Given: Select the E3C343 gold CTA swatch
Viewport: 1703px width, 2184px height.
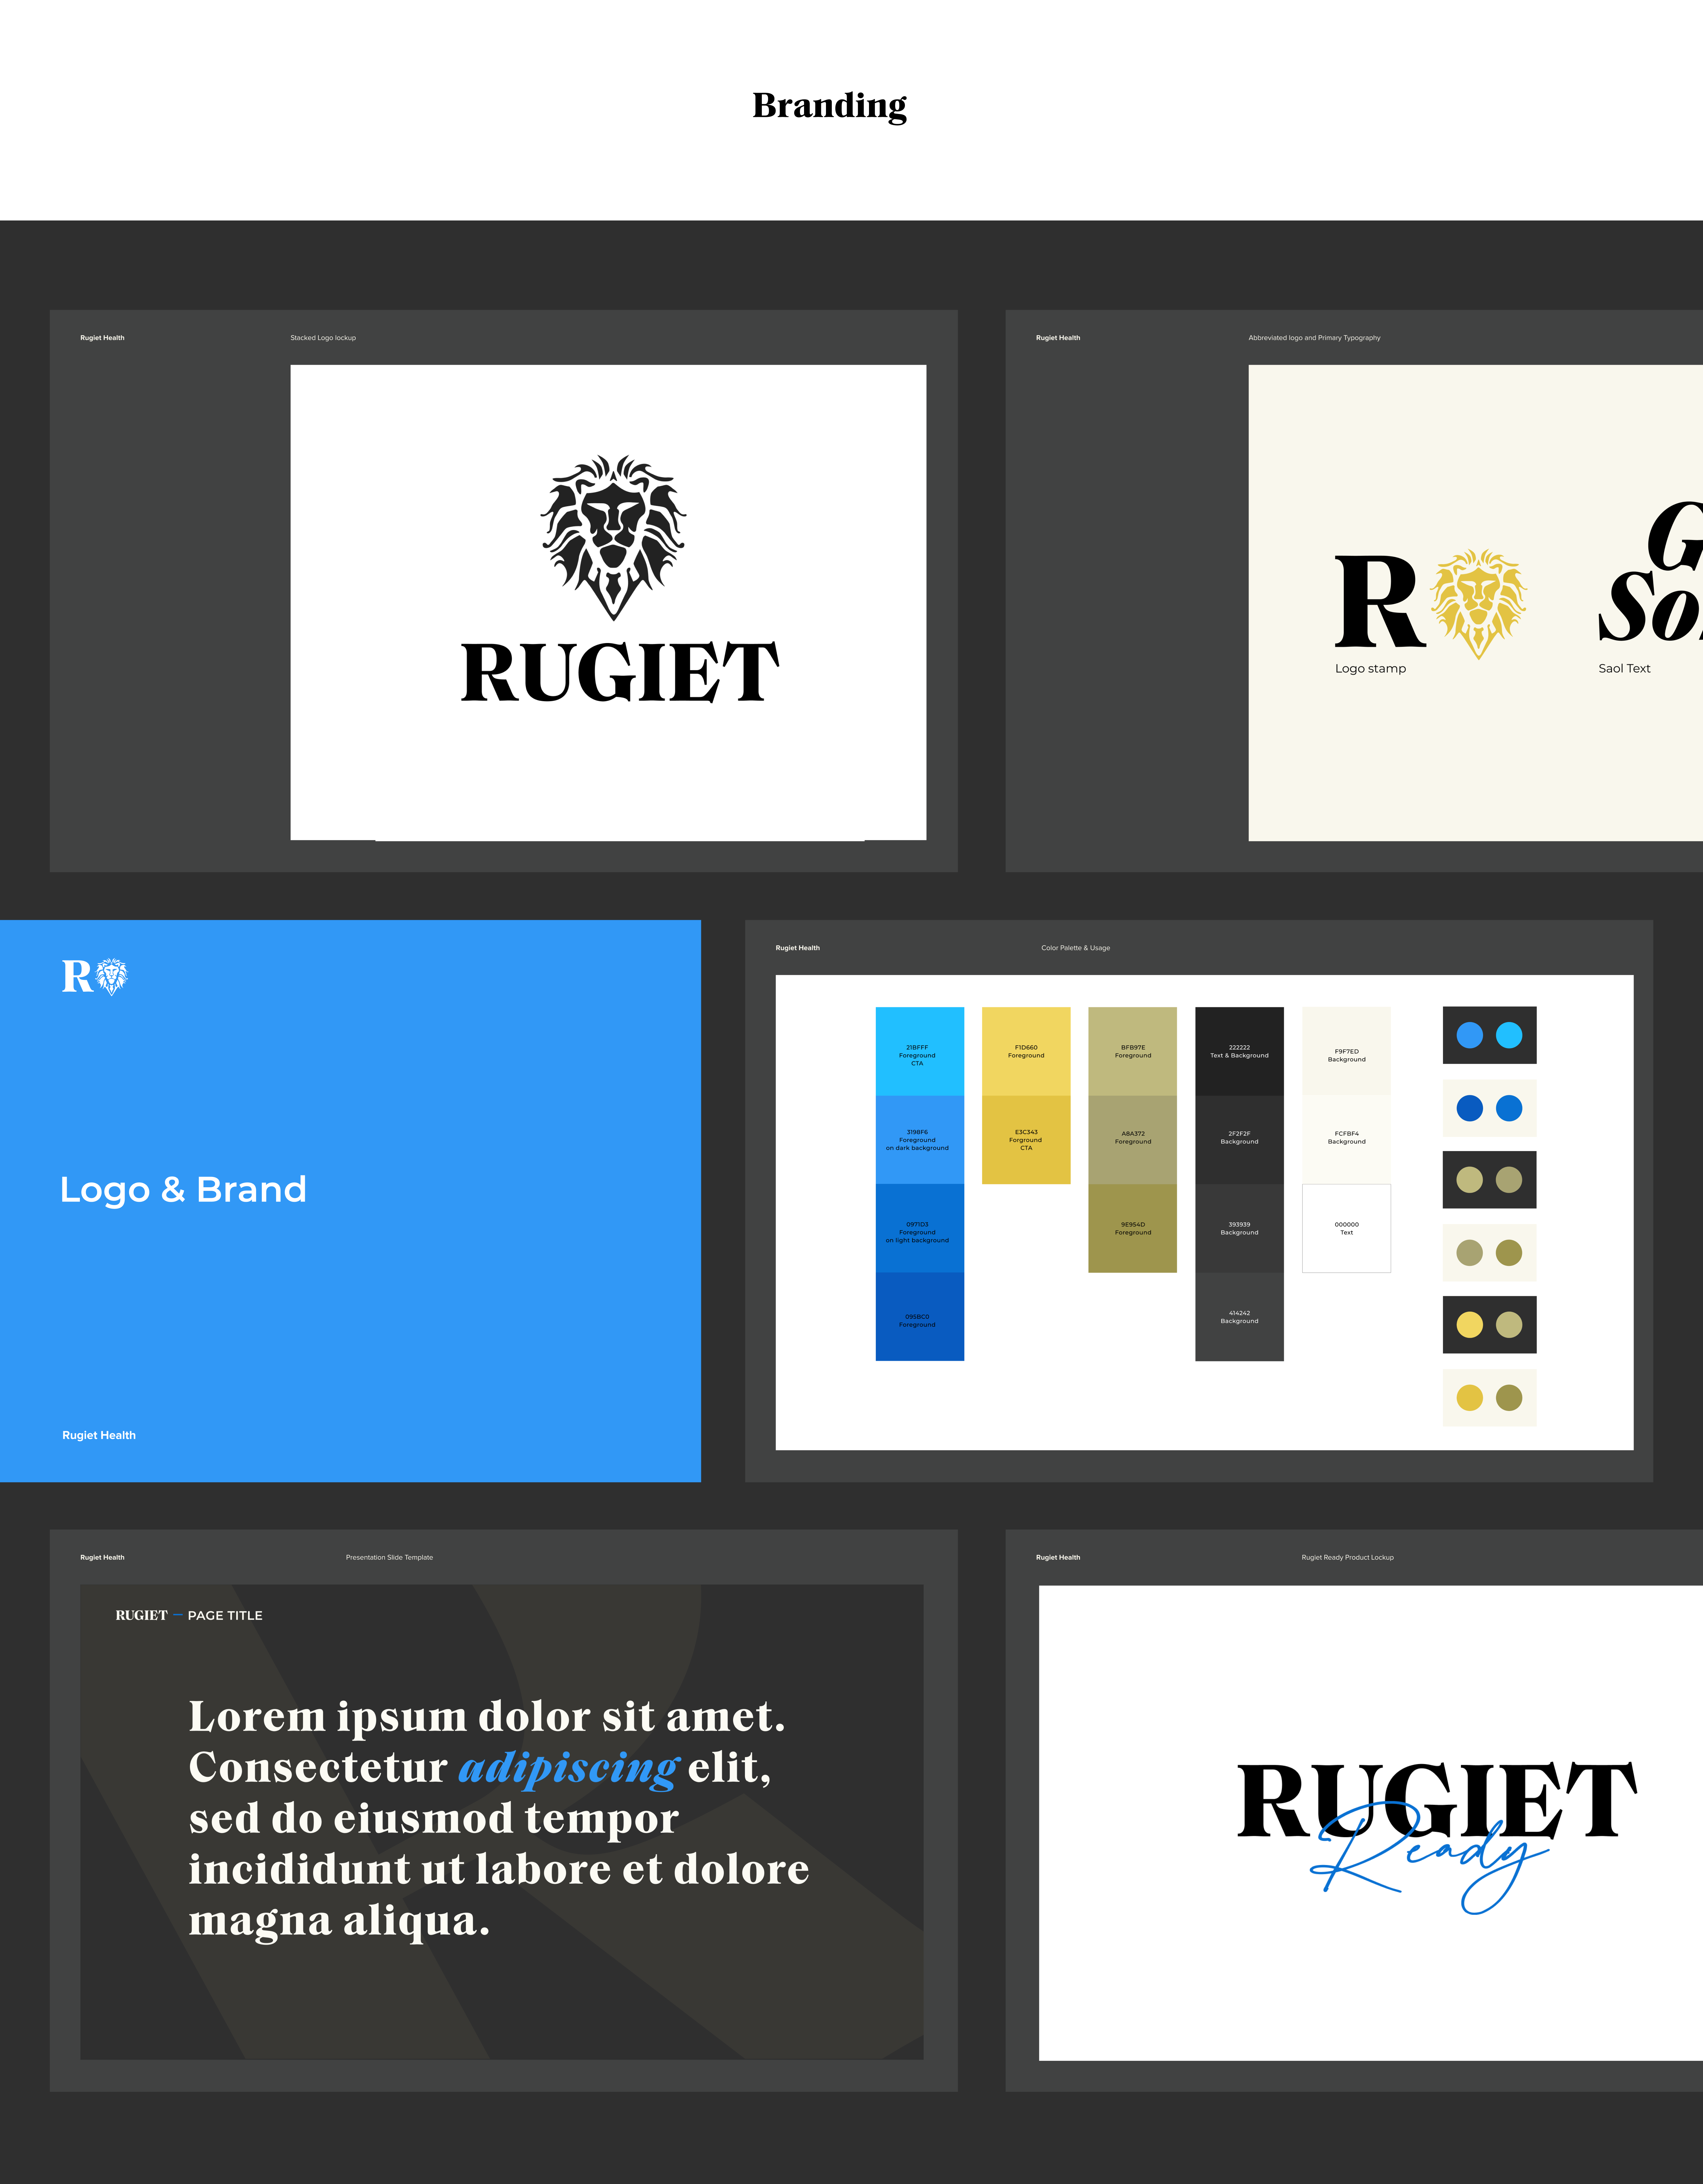Looking at the screenshot, I should 1026,1140.
